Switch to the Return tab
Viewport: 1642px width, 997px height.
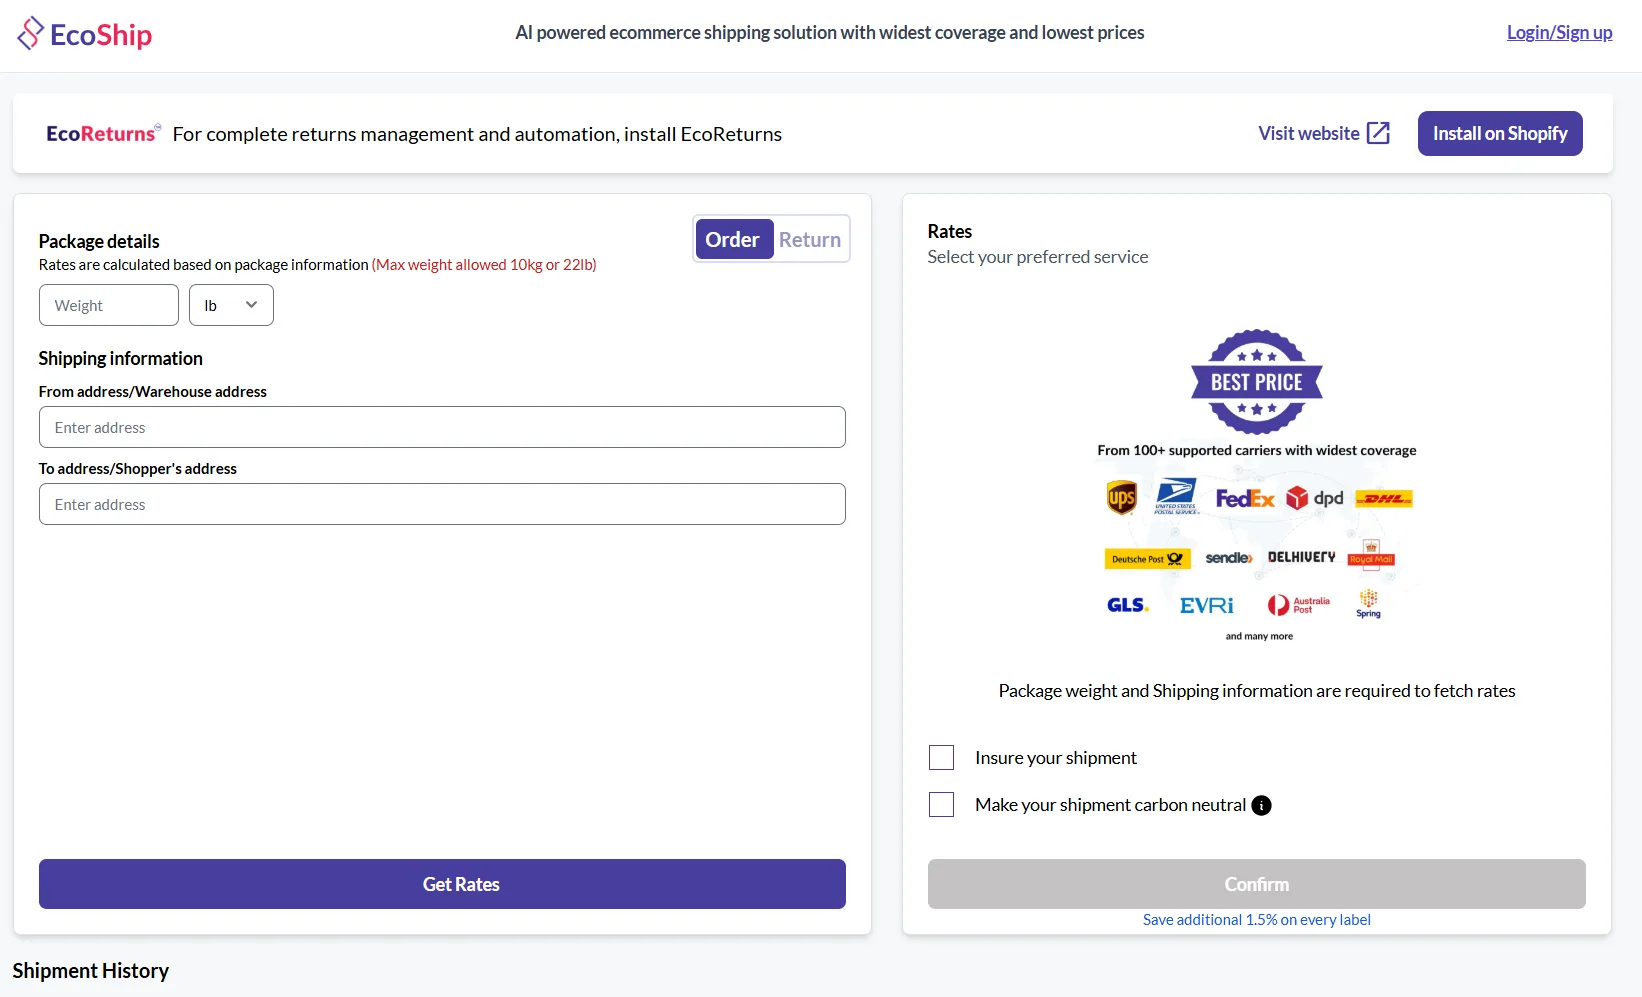pos(810,239)
